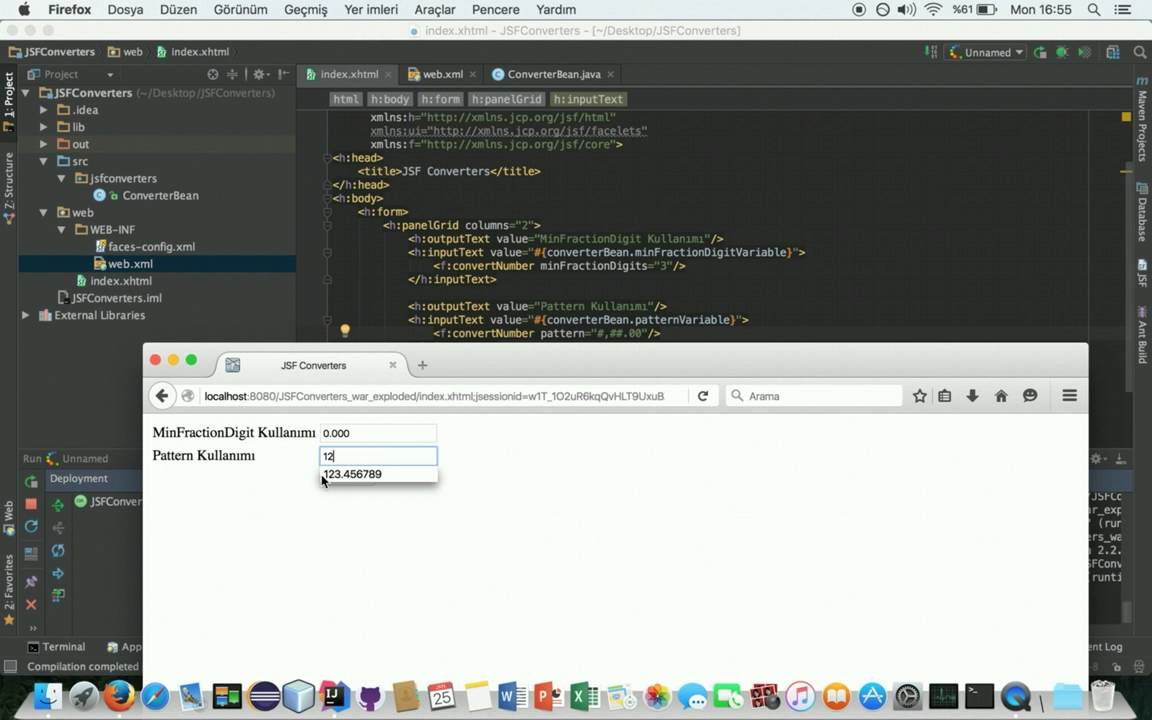Close the ConverterBean.java editor tab
This screenshot has width=1152, height=720.
point(610,74)
